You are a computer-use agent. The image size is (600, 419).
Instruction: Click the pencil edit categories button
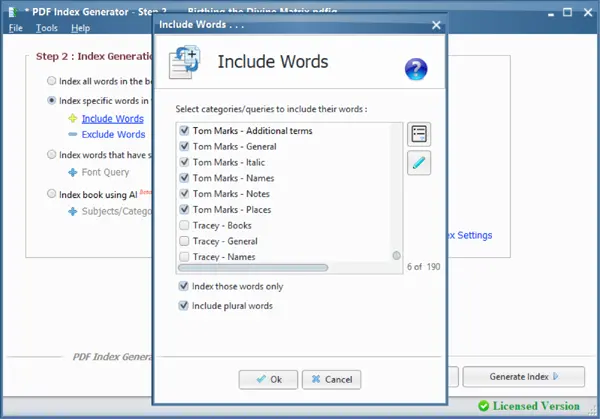419,163
